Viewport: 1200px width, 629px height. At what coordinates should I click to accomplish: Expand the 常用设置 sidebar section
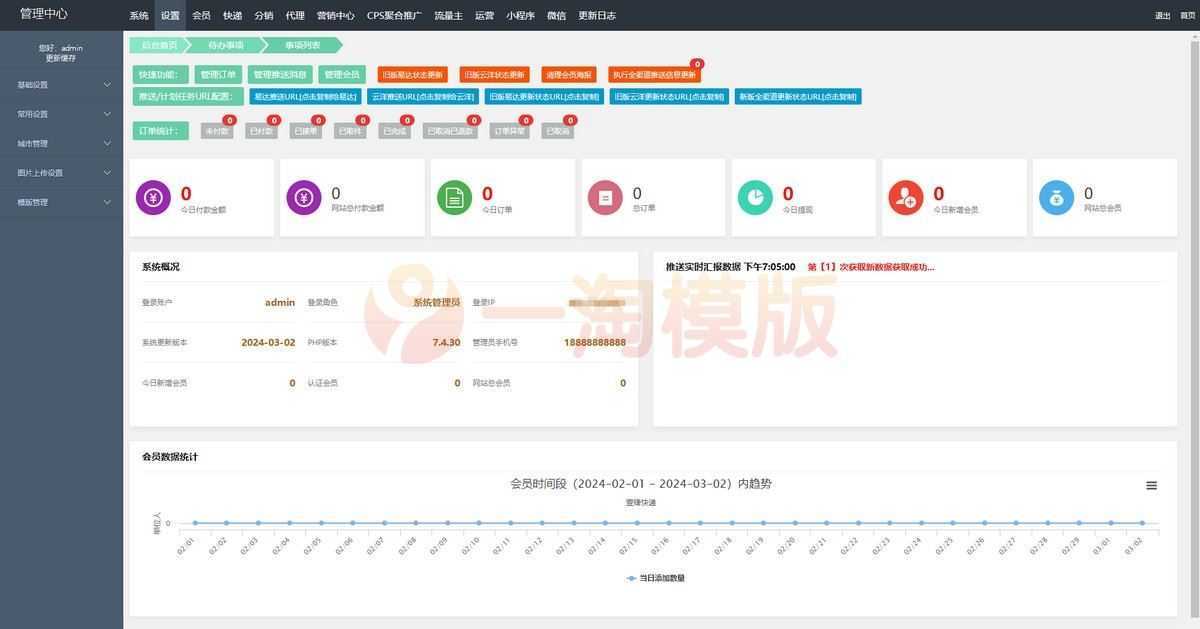61,114
